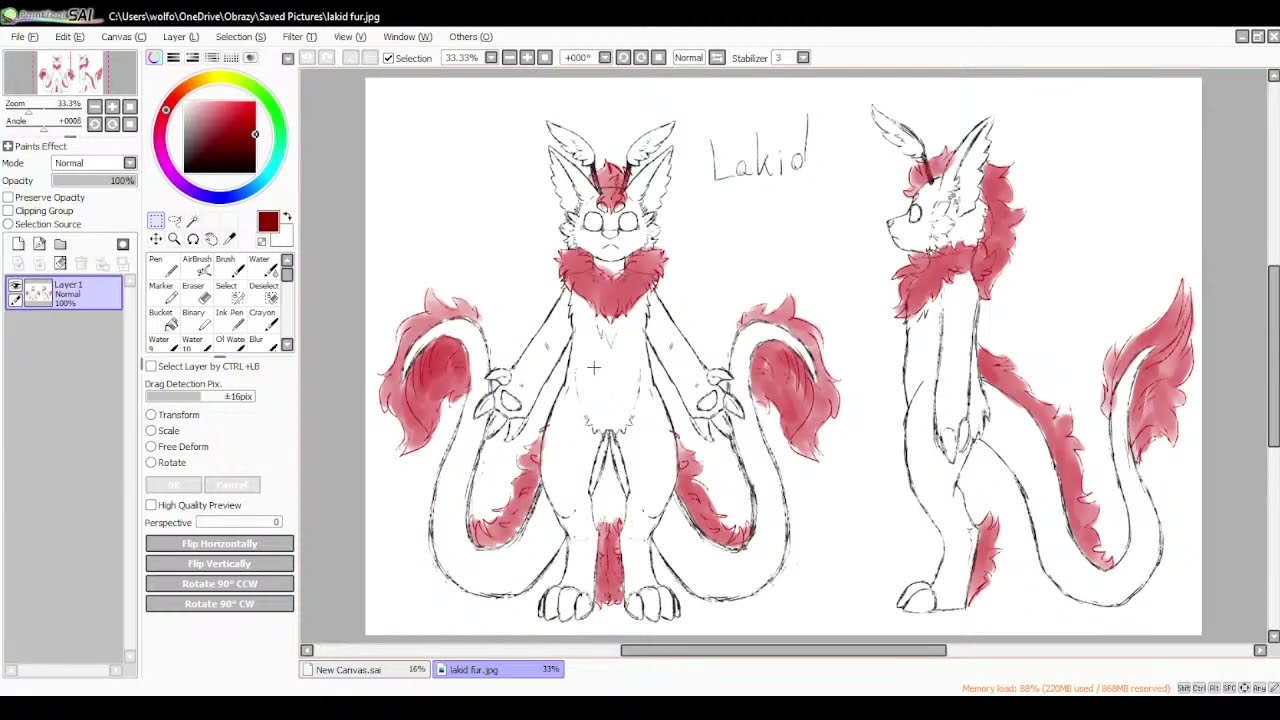
Task: Open the Canvas menu
Action: point(124,37)
